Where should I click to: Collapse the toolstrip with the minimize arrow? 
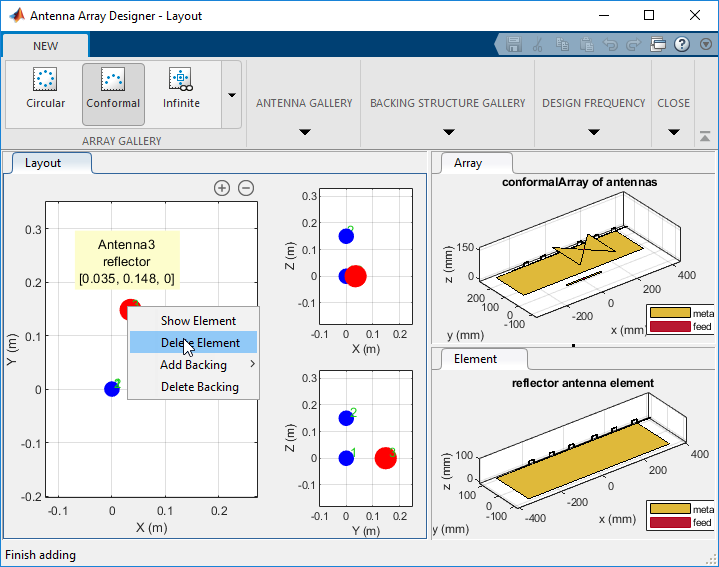(x=705, y=137)
